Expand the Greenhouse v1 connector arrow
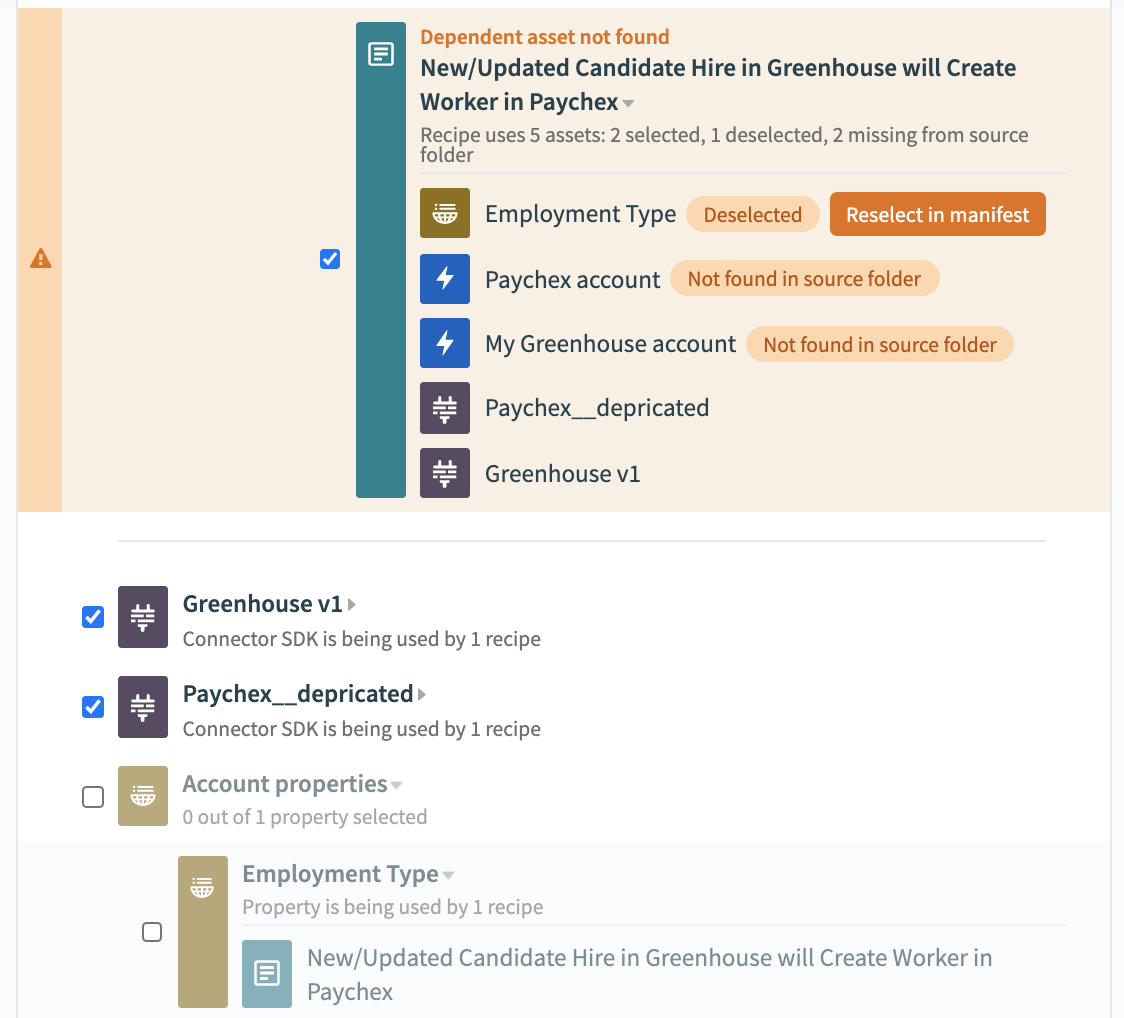The width and height of the screenshot is (1124, 1018). 352,605
